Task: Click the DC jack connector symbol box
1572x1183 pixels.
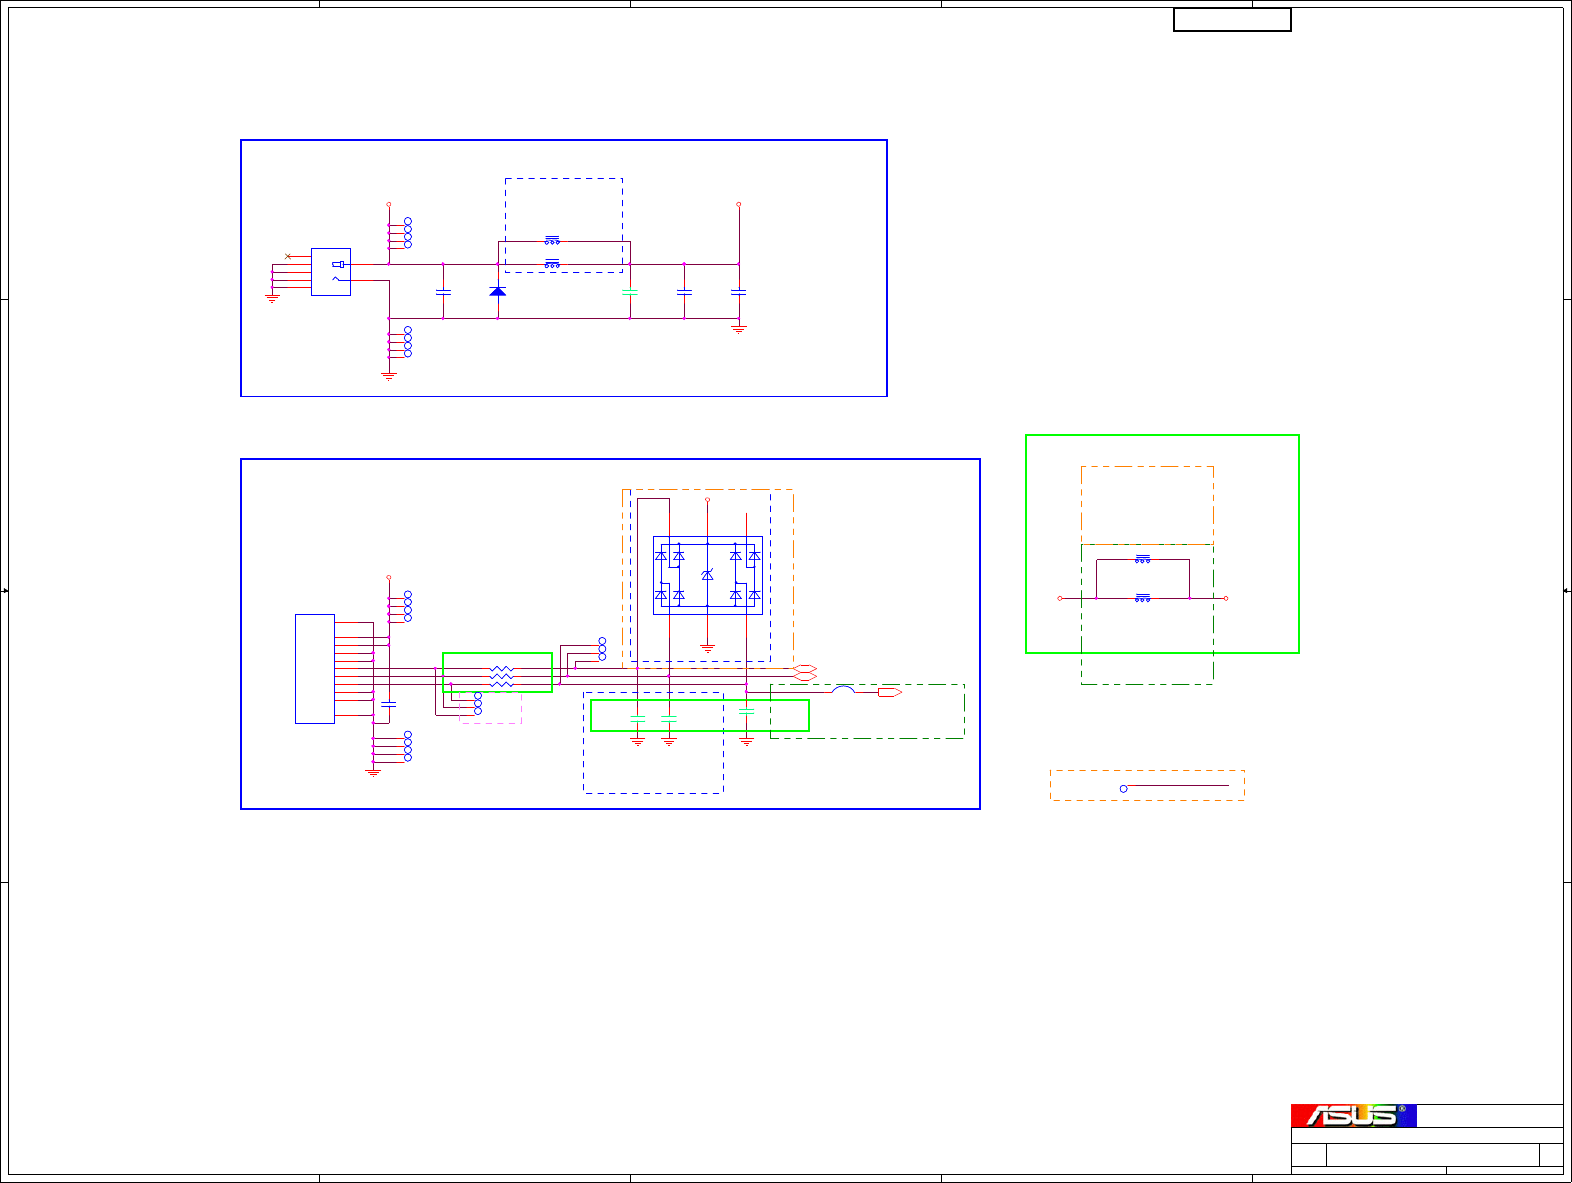Action: 331,272
